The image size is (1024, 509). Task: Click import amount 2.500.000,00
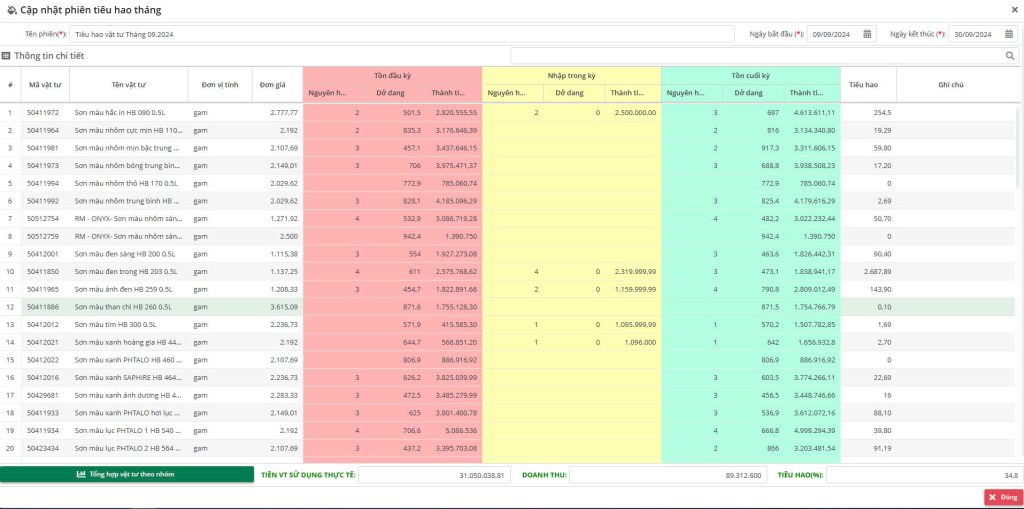point(635,113)
